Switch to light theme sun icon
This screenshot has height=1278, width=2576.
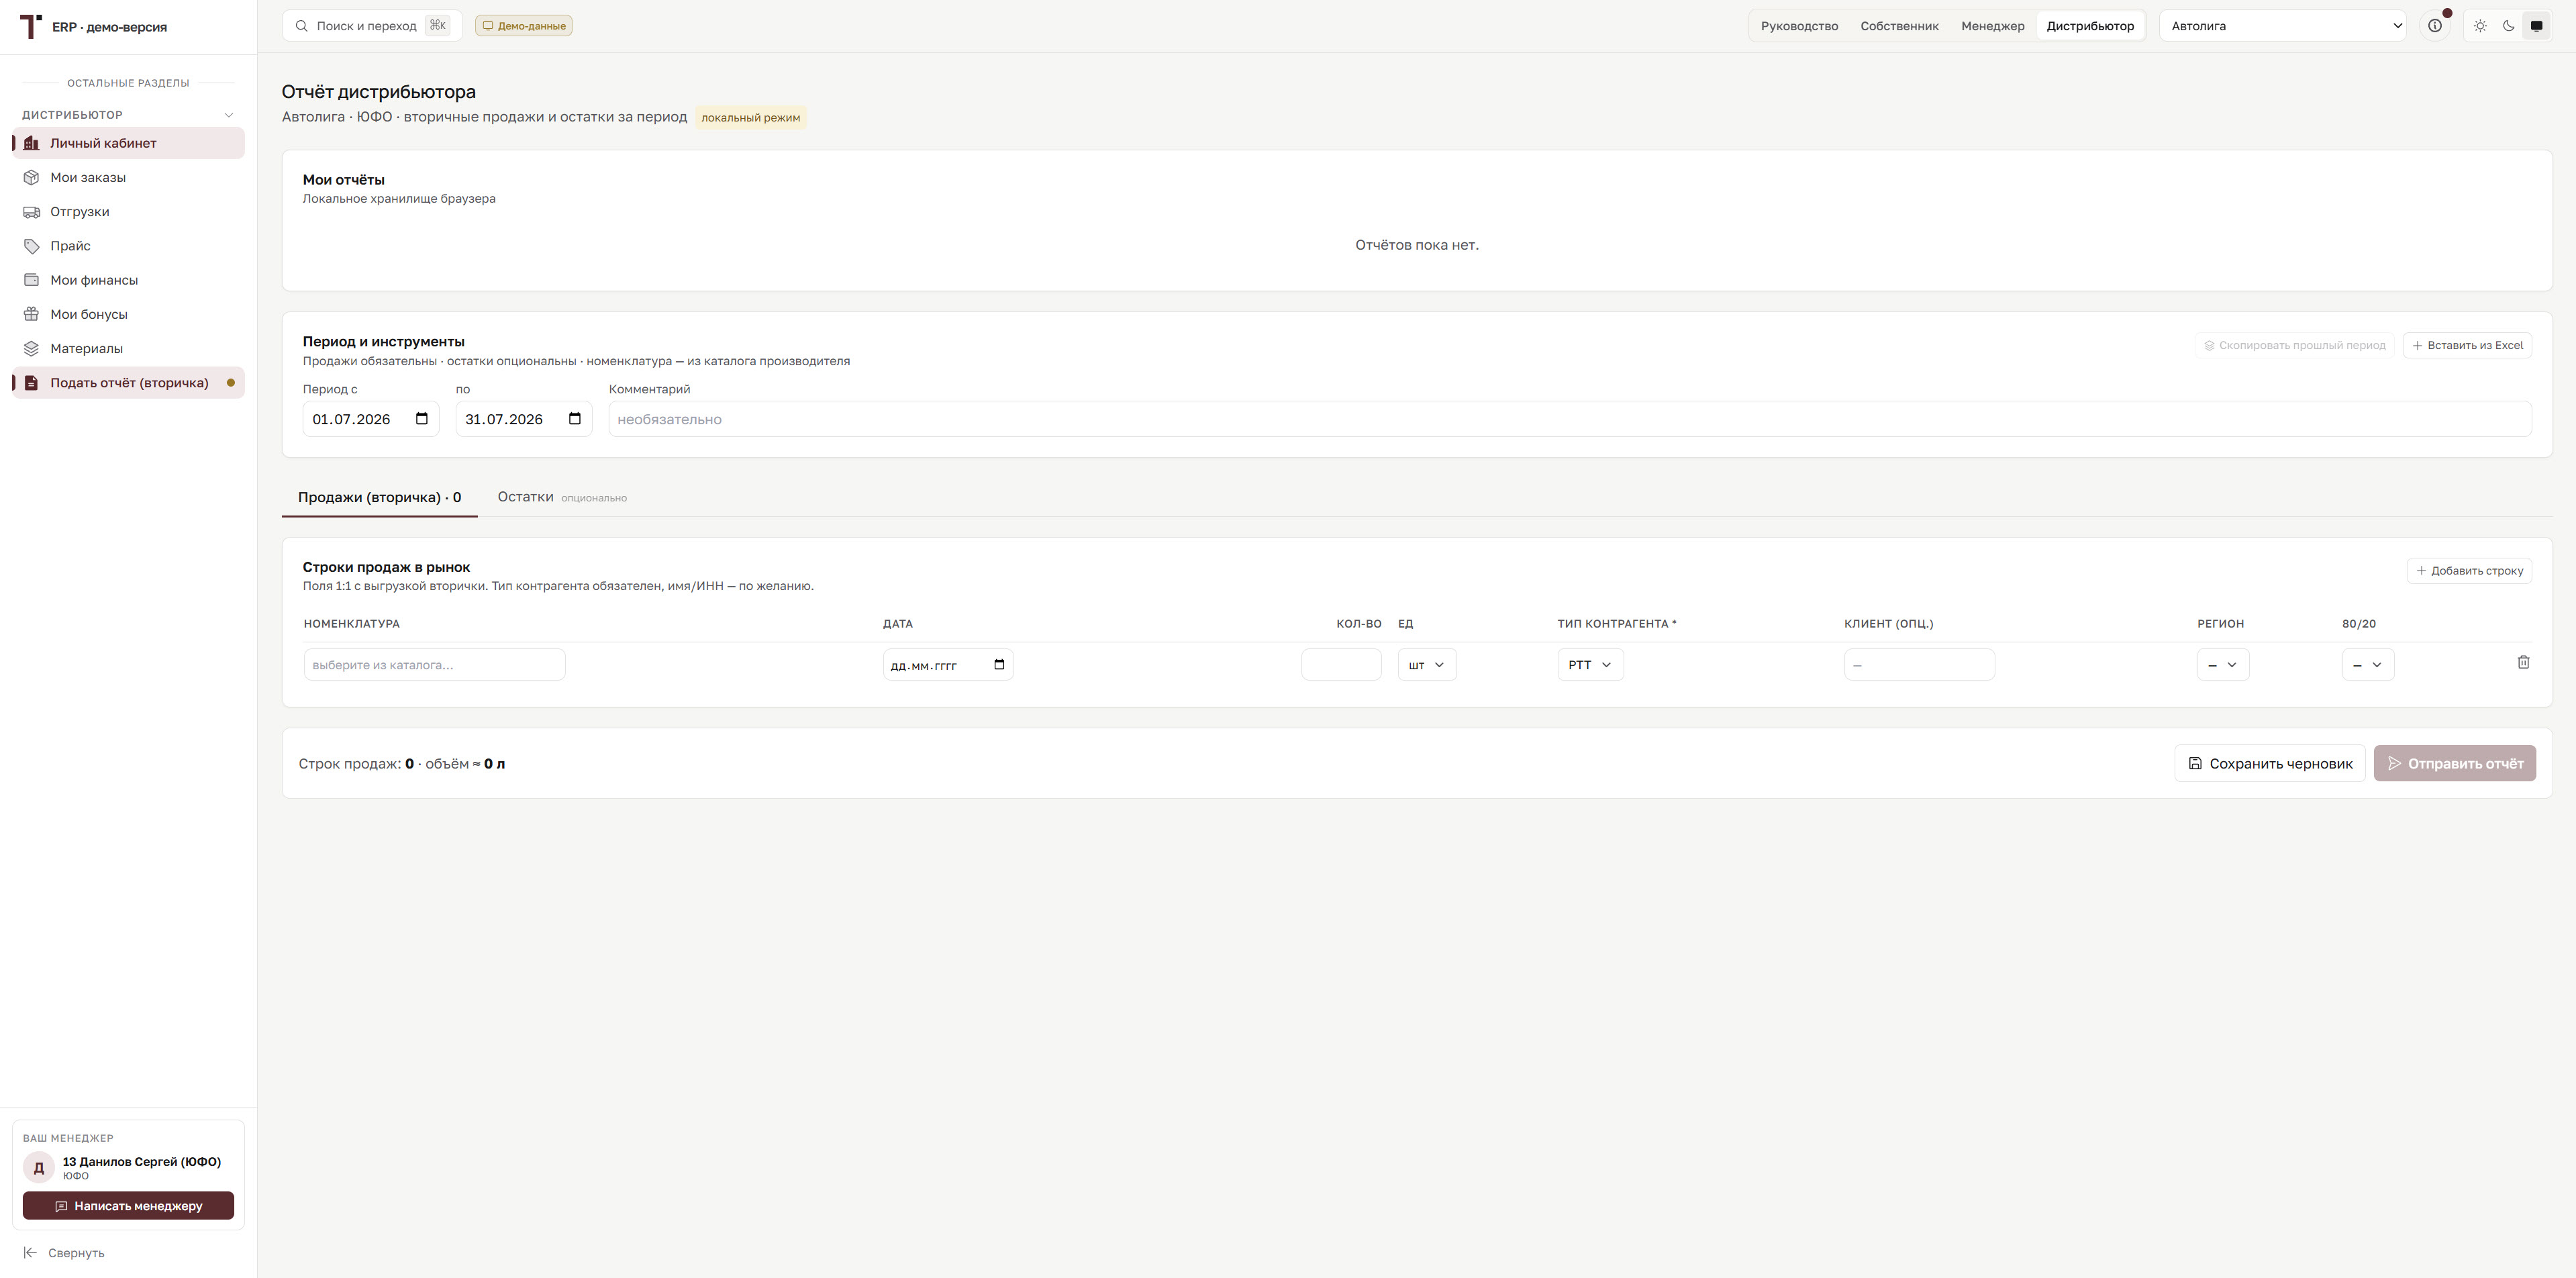coord(2480,26)
